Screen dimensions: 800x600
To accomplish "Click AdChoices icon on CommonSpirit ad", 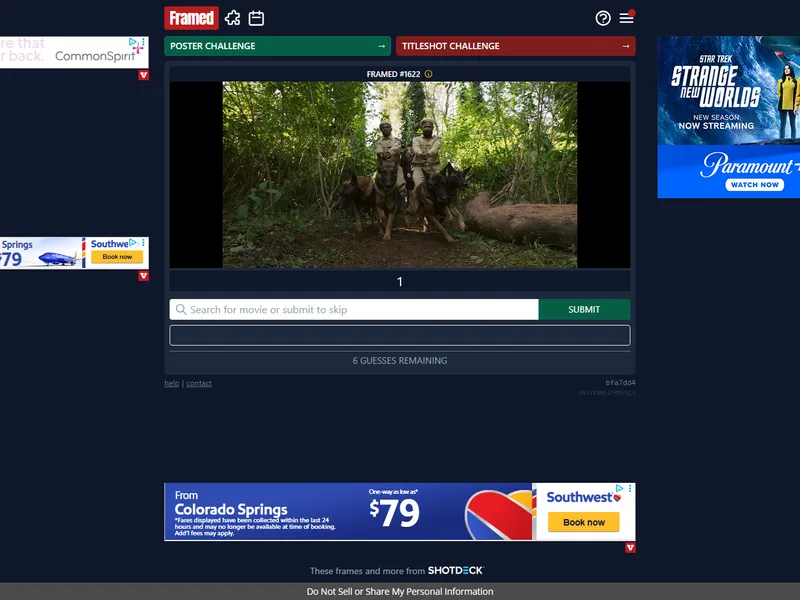I will tap(133, 42).
